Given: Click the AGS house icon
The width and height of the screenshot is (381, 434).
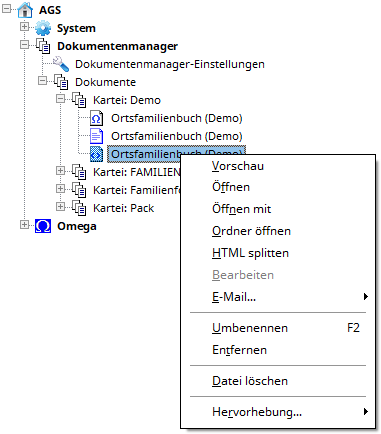Looking at the screenshot, I should click(x=25, y=10).
